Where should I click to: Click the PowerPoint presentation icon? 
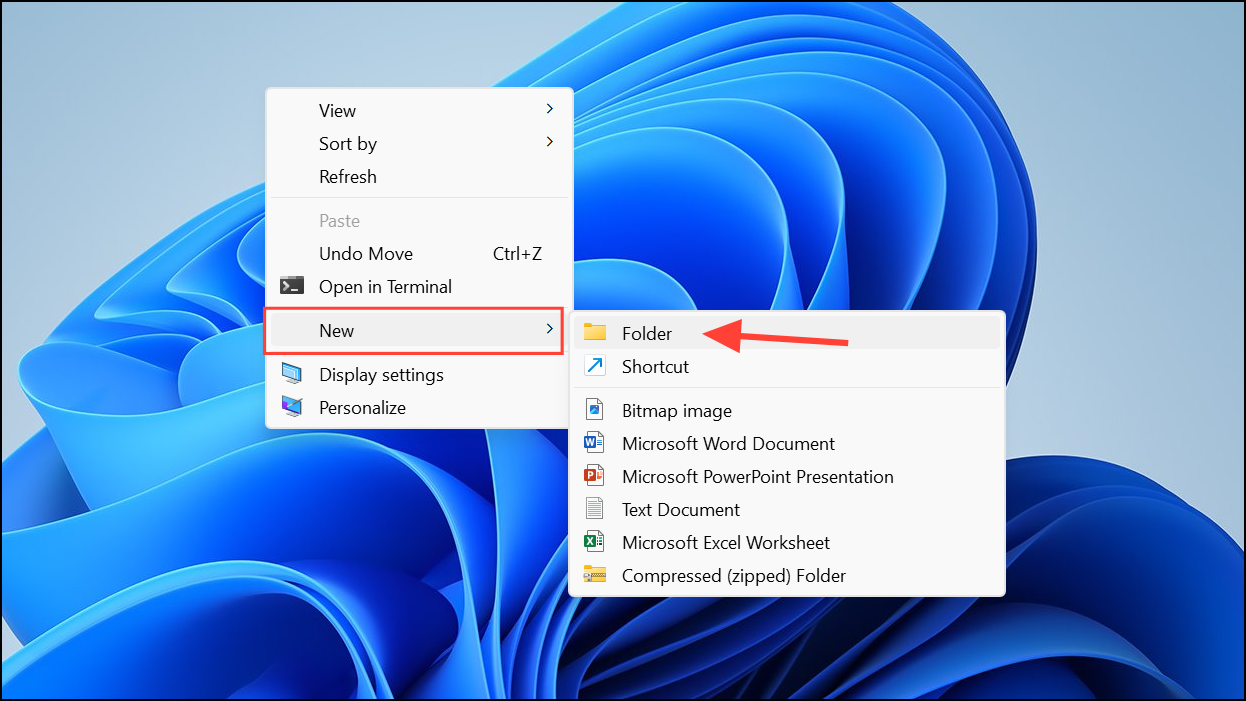(x=595, y=476)
